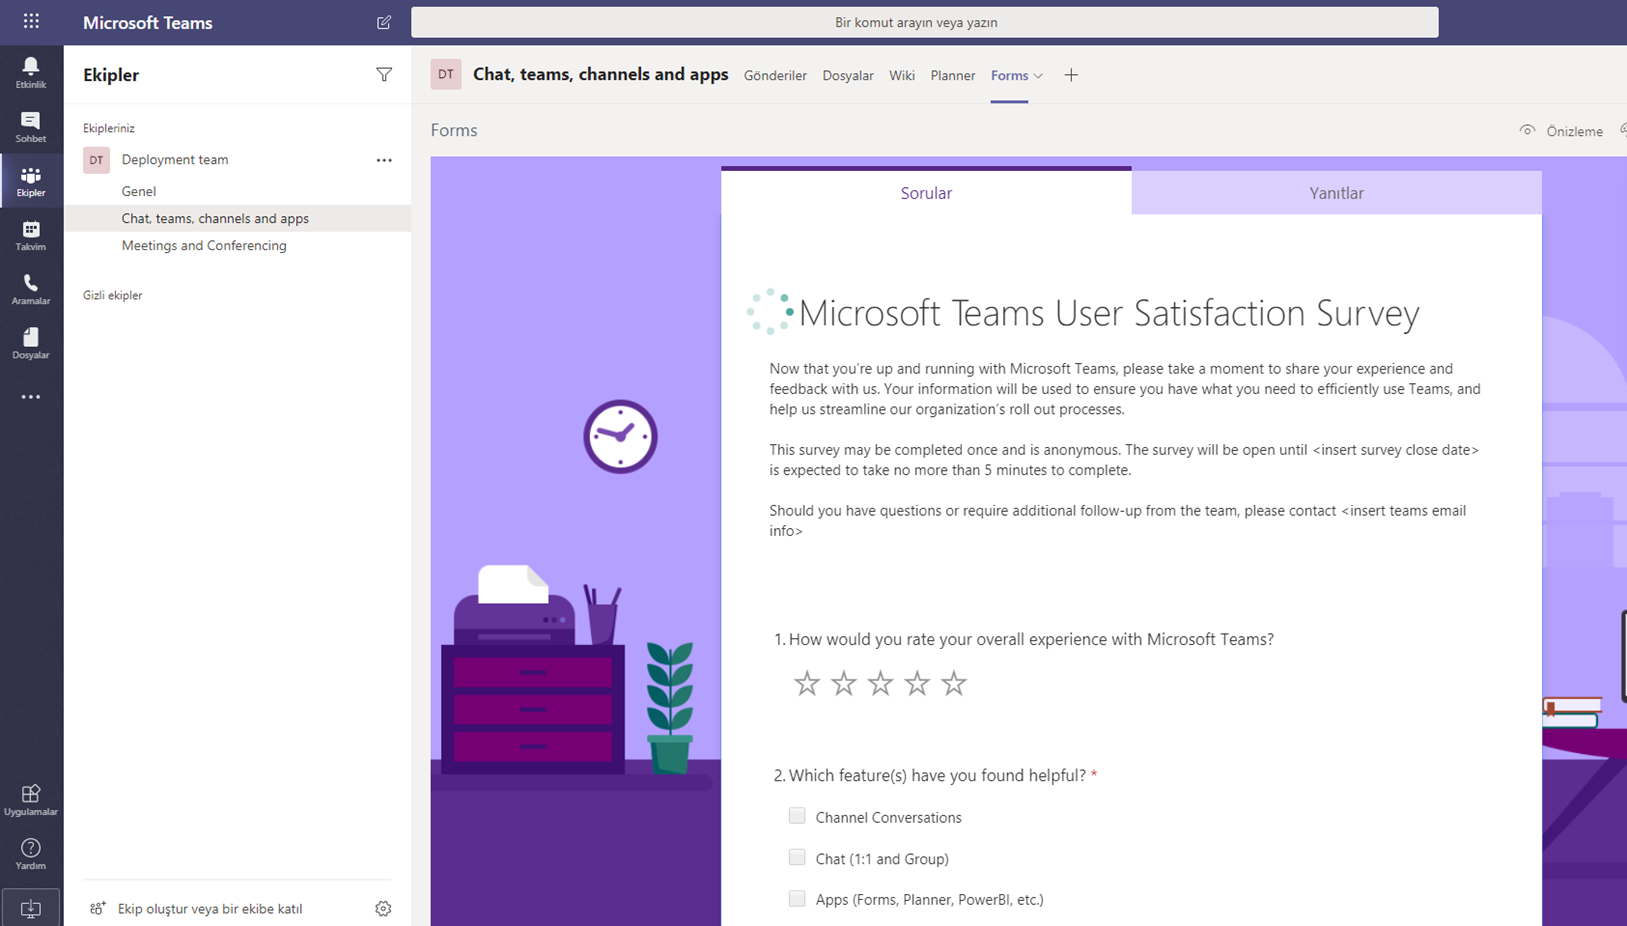This screenshot has width=1627, height=926.
Task: Select the Forms tab label
Action: (1009, 76)
